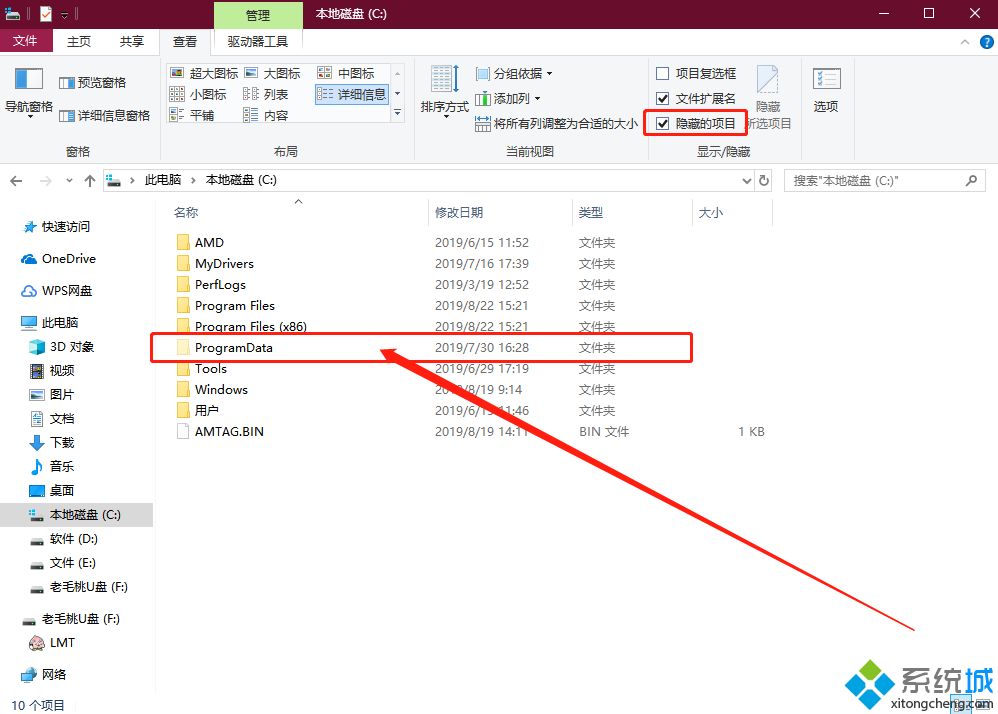Screen dimensions: 998x714
Task: Click 将所有列调整为合适的大小 button
Action: pyautogui.click(x=556, y=123)
